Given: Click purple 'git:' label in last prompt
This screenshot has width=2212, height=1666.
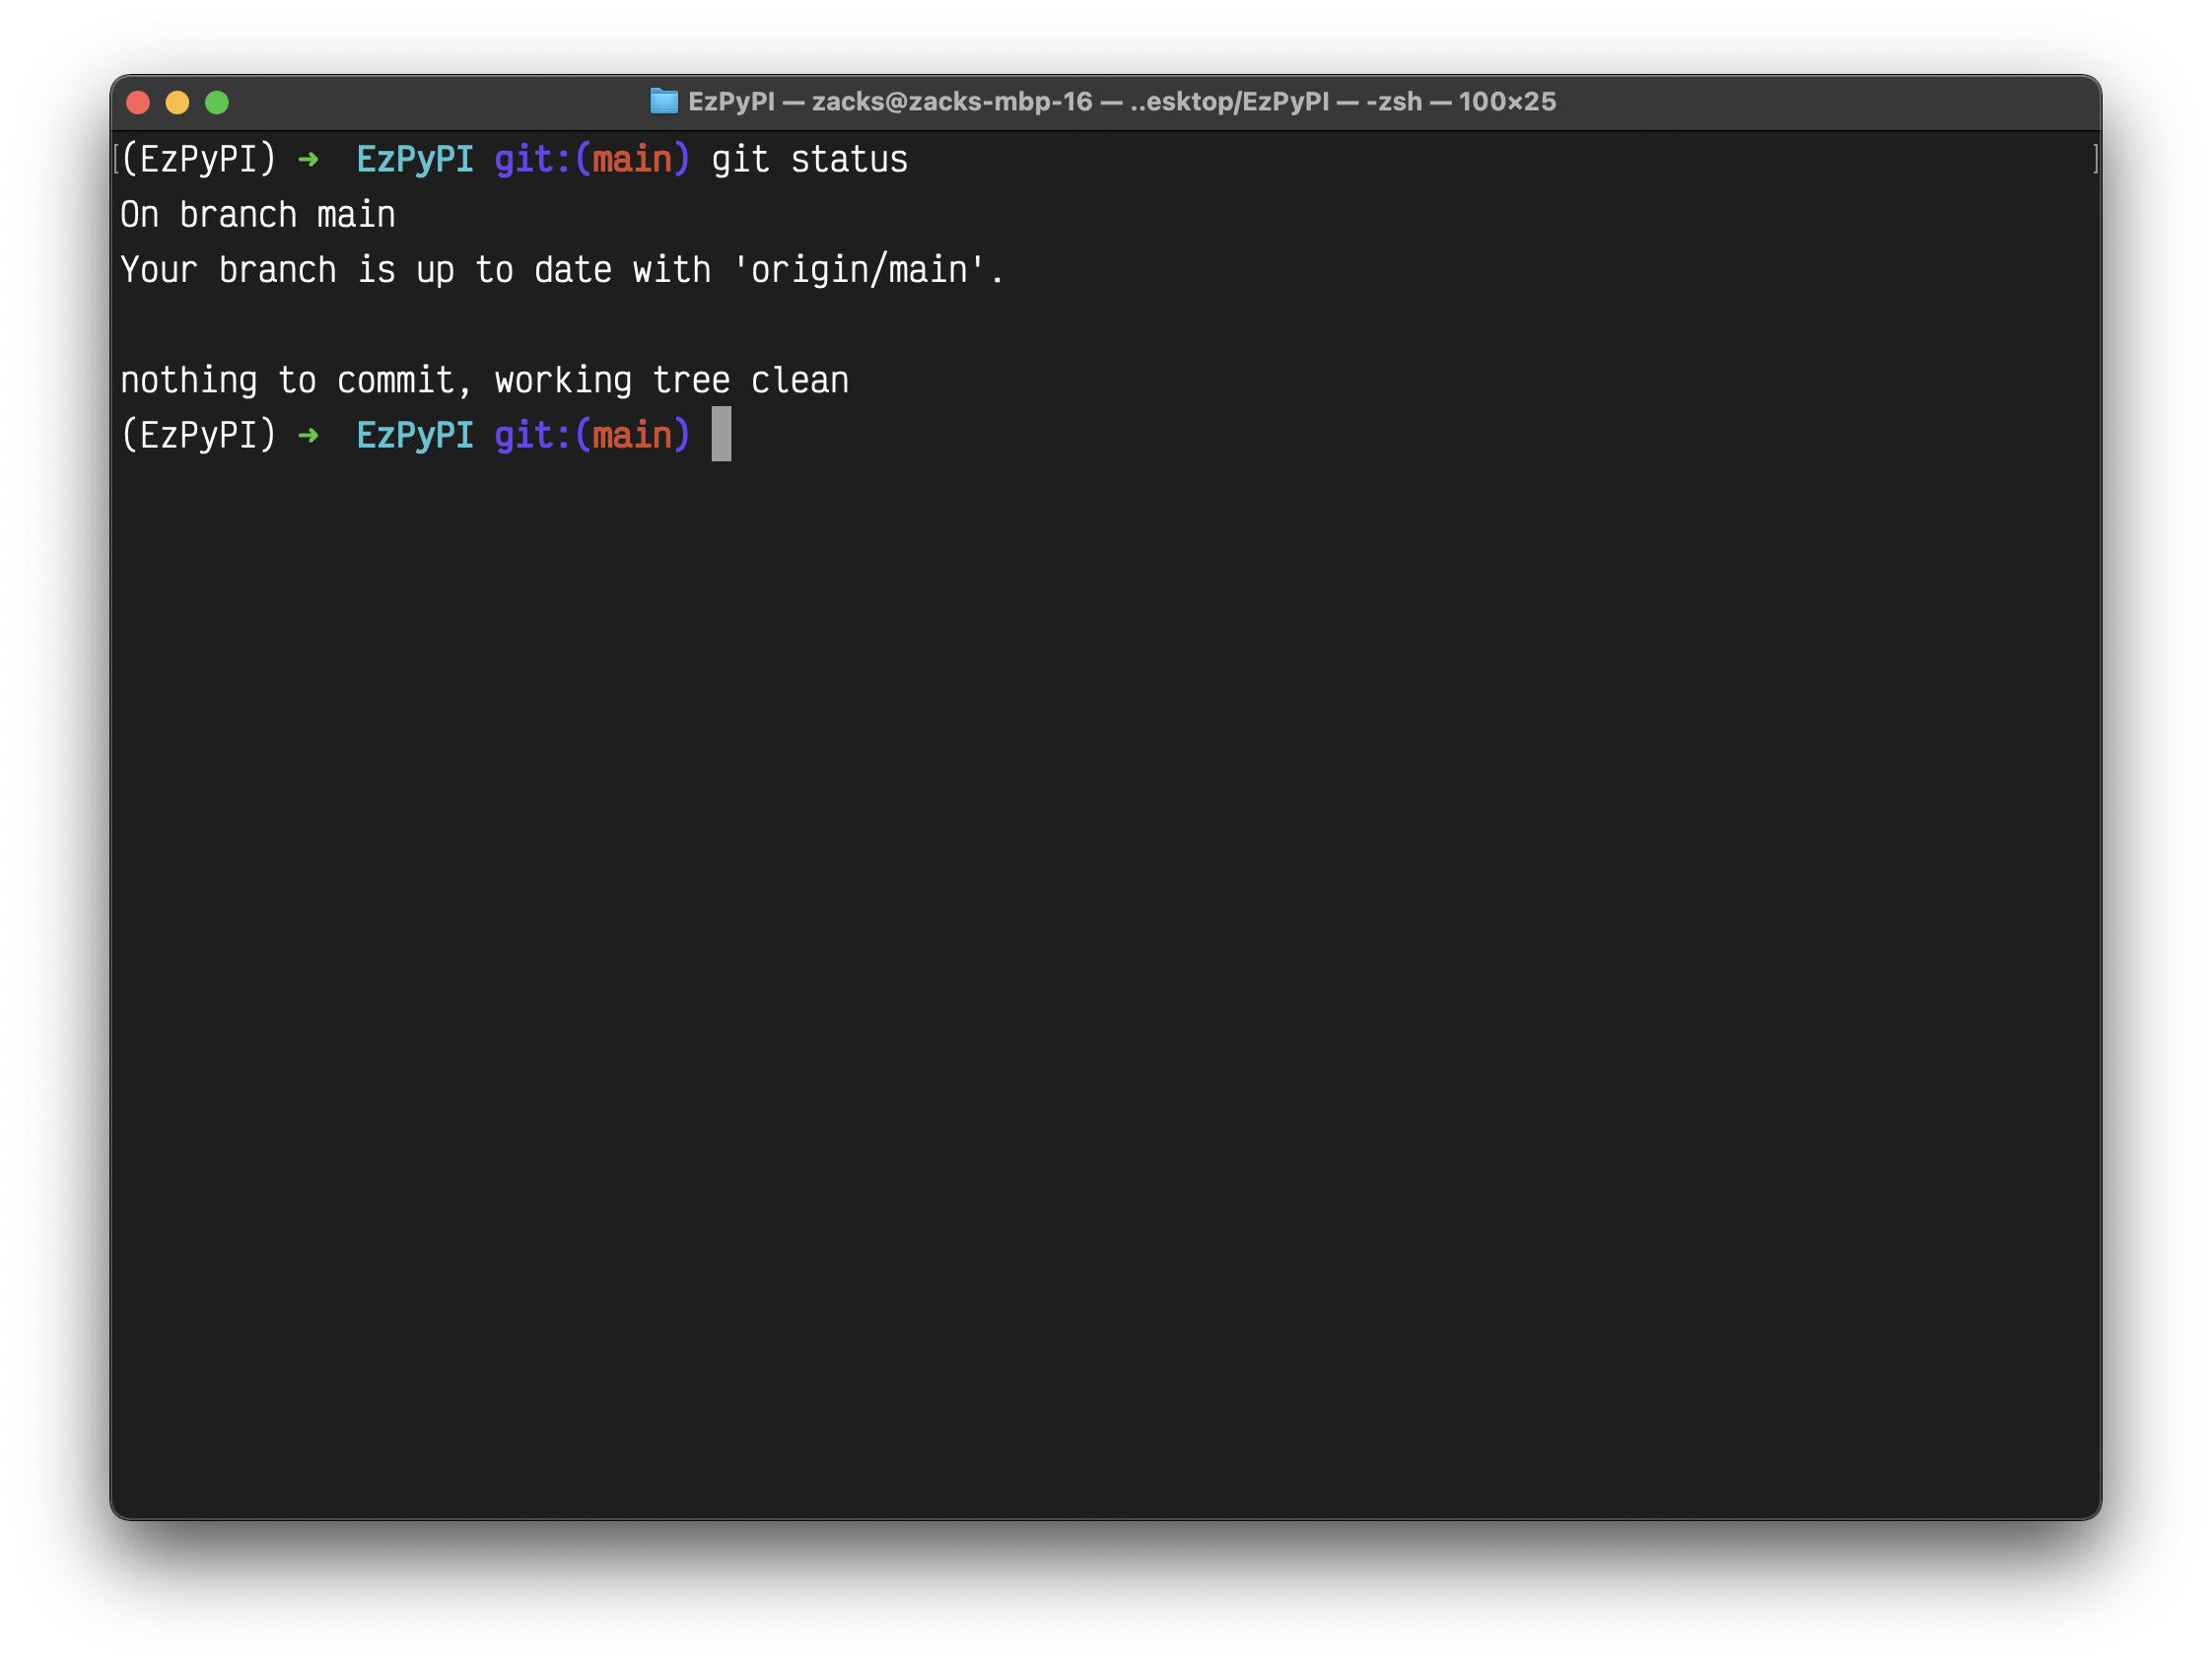Looking at the screenshot, I should (x=532, y=435).
